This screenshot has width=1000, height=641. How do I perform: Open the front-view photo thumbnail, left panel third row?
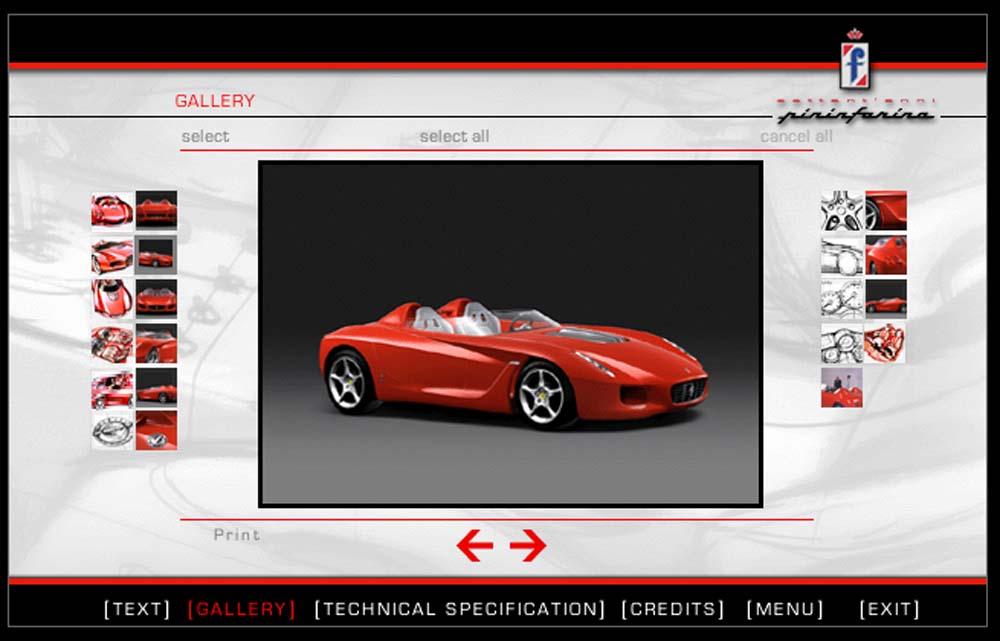156,298
